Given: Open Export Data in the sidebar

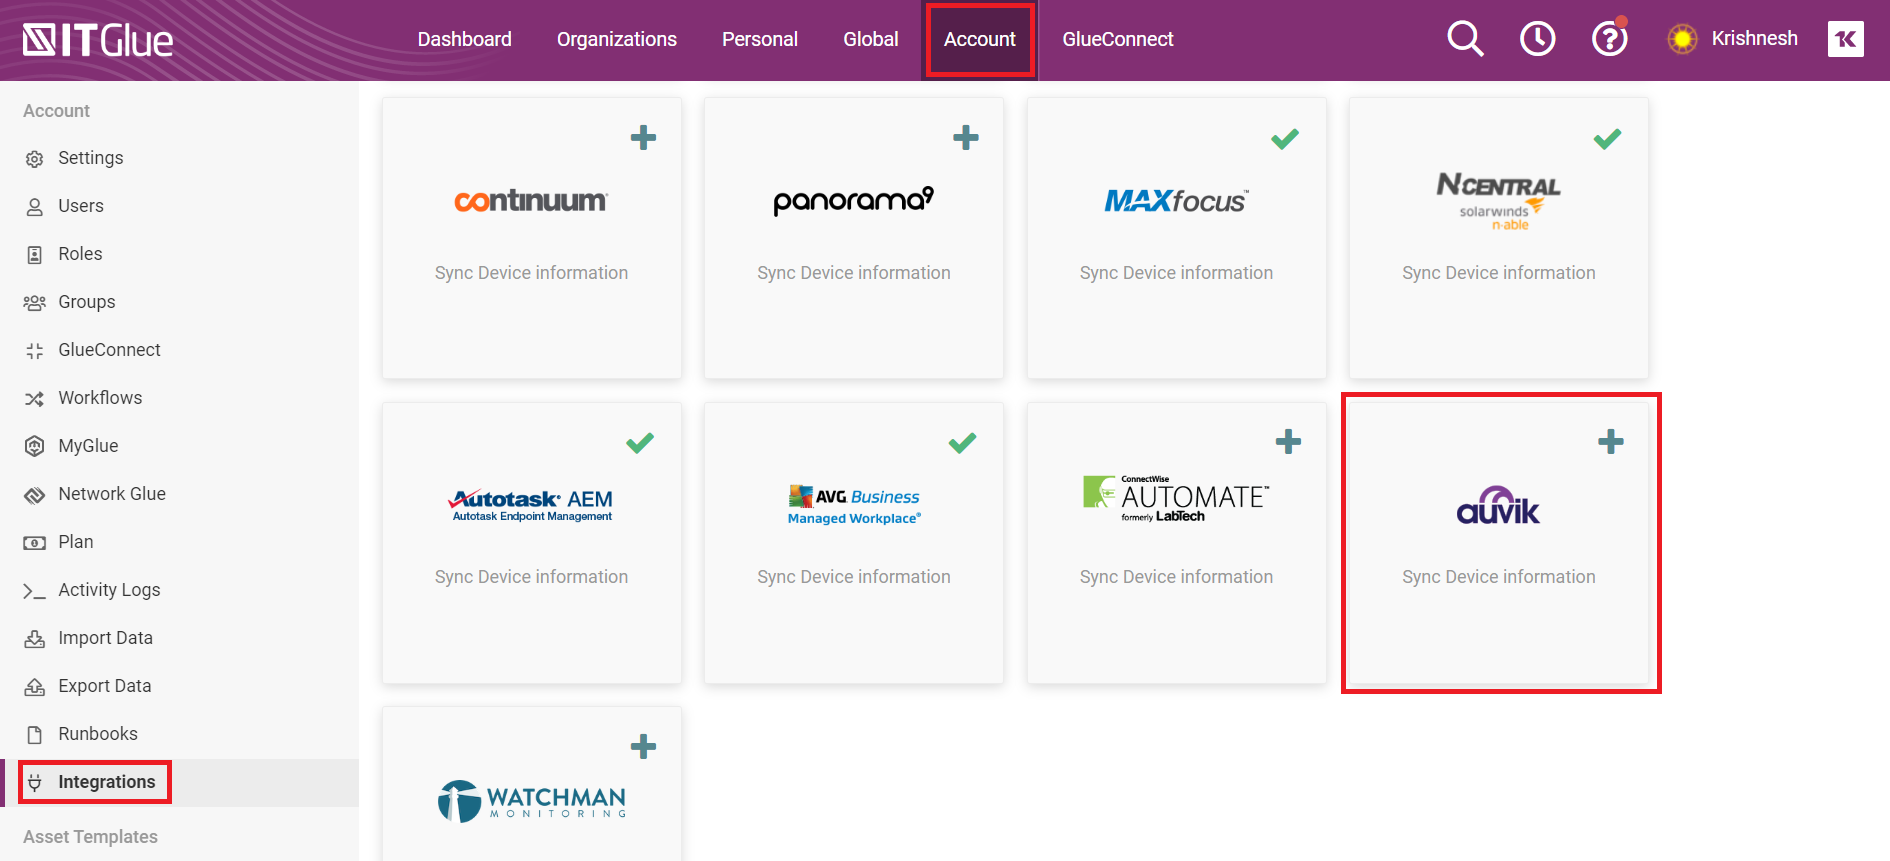Looking at the screenshot, I should (x=105, y=686).
